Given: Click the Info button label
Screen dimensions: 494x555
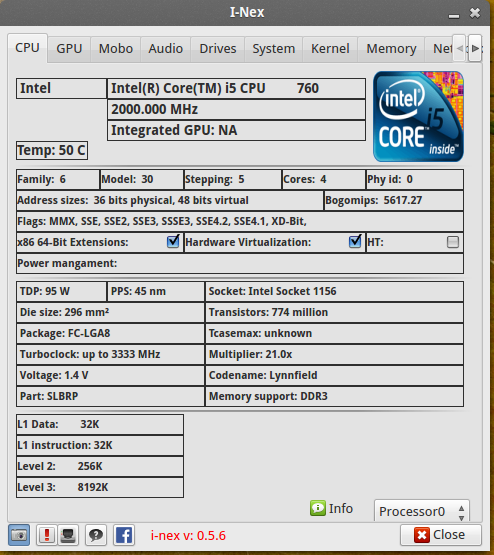Looking at the screenshot, I should click(341, 509).
